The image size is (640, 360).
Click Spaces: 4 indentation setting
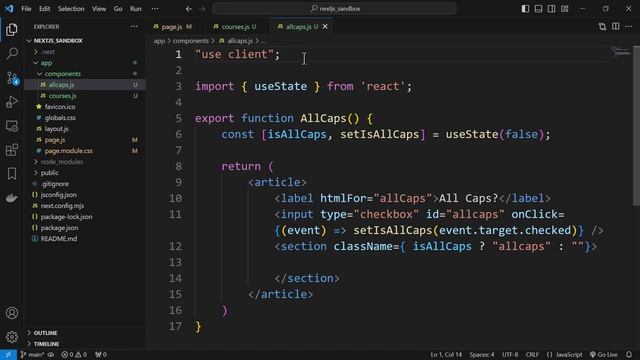(x=482, y=354)
